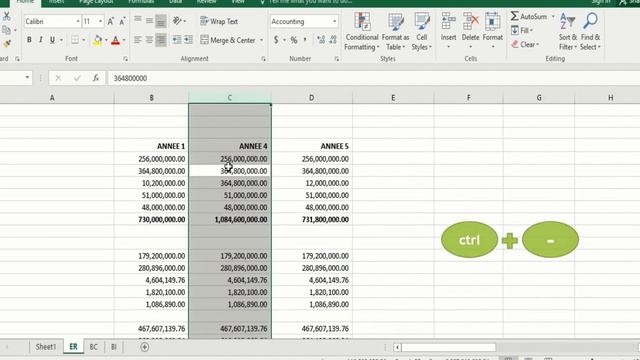The width and height of the screenshot is (640, 360).
Task: Open the Calibri font name dropdown
Action: point(78,21)
